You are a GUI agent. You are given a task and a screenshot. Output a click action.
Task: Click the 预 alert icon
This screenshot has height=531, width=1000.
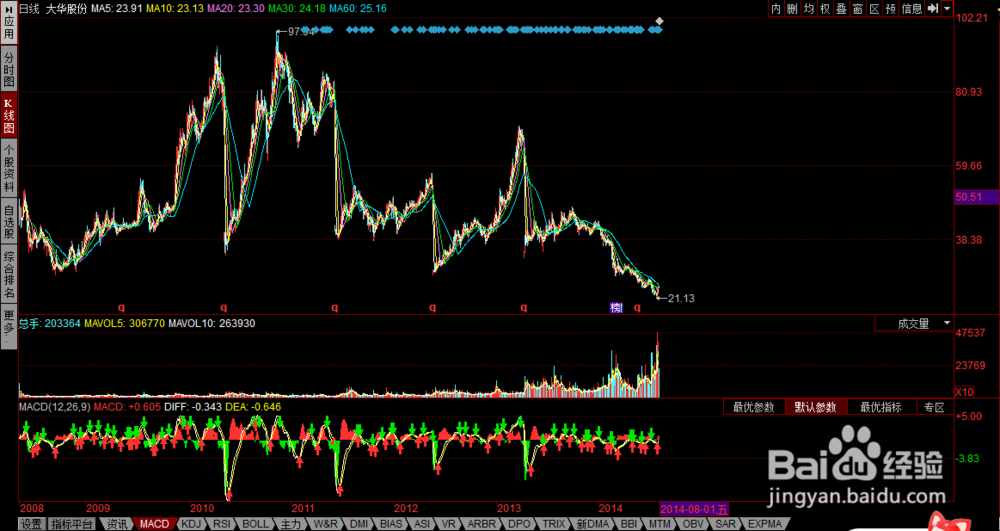click(892, 8)
